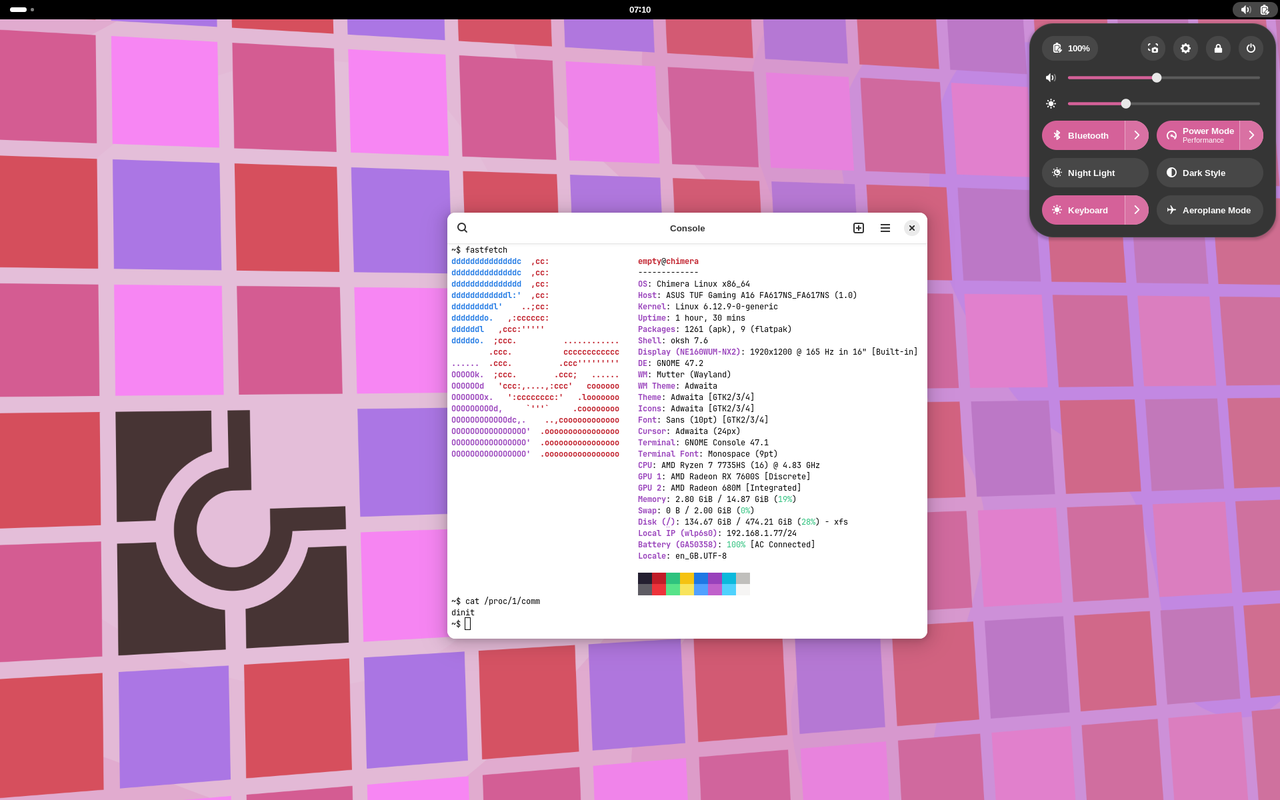Open Settings via the gear icon
This screenshot has width=1280, height=800.
point(1185,48)
